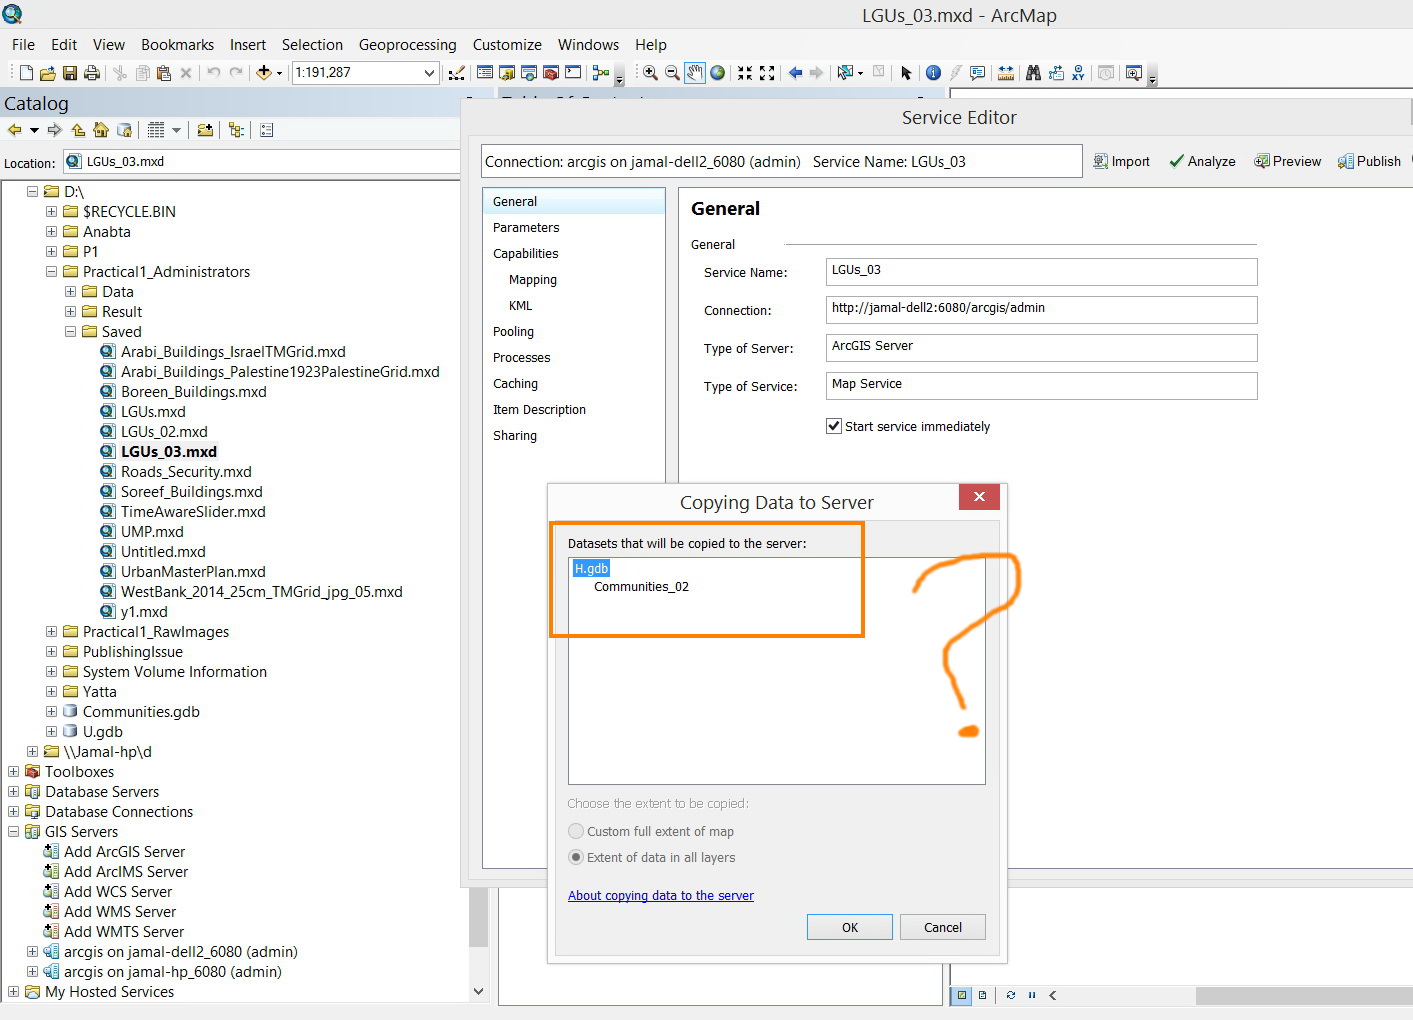Collapse the Saved folder node

71,331
